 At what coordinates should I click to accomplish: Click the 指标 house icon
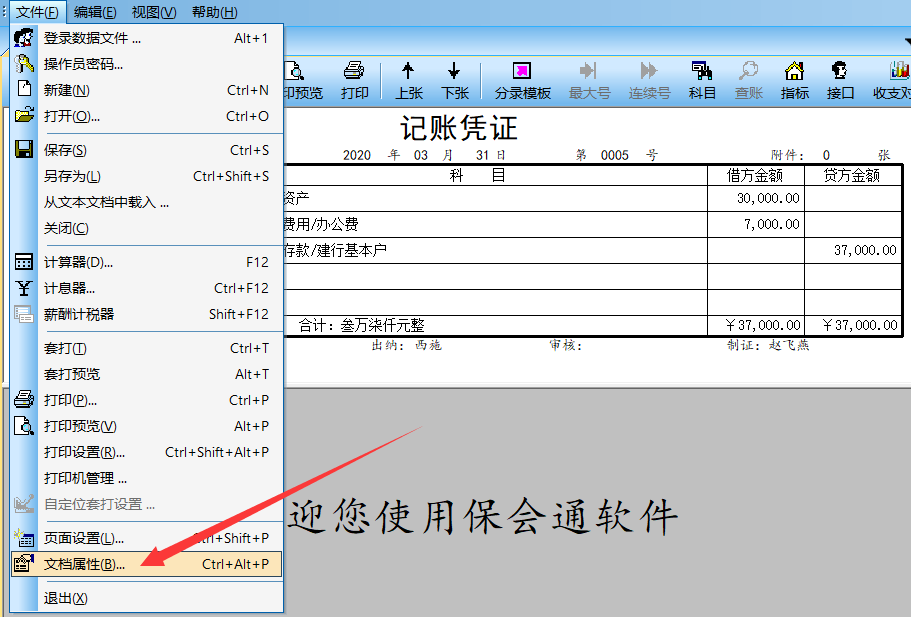point(794,80)
